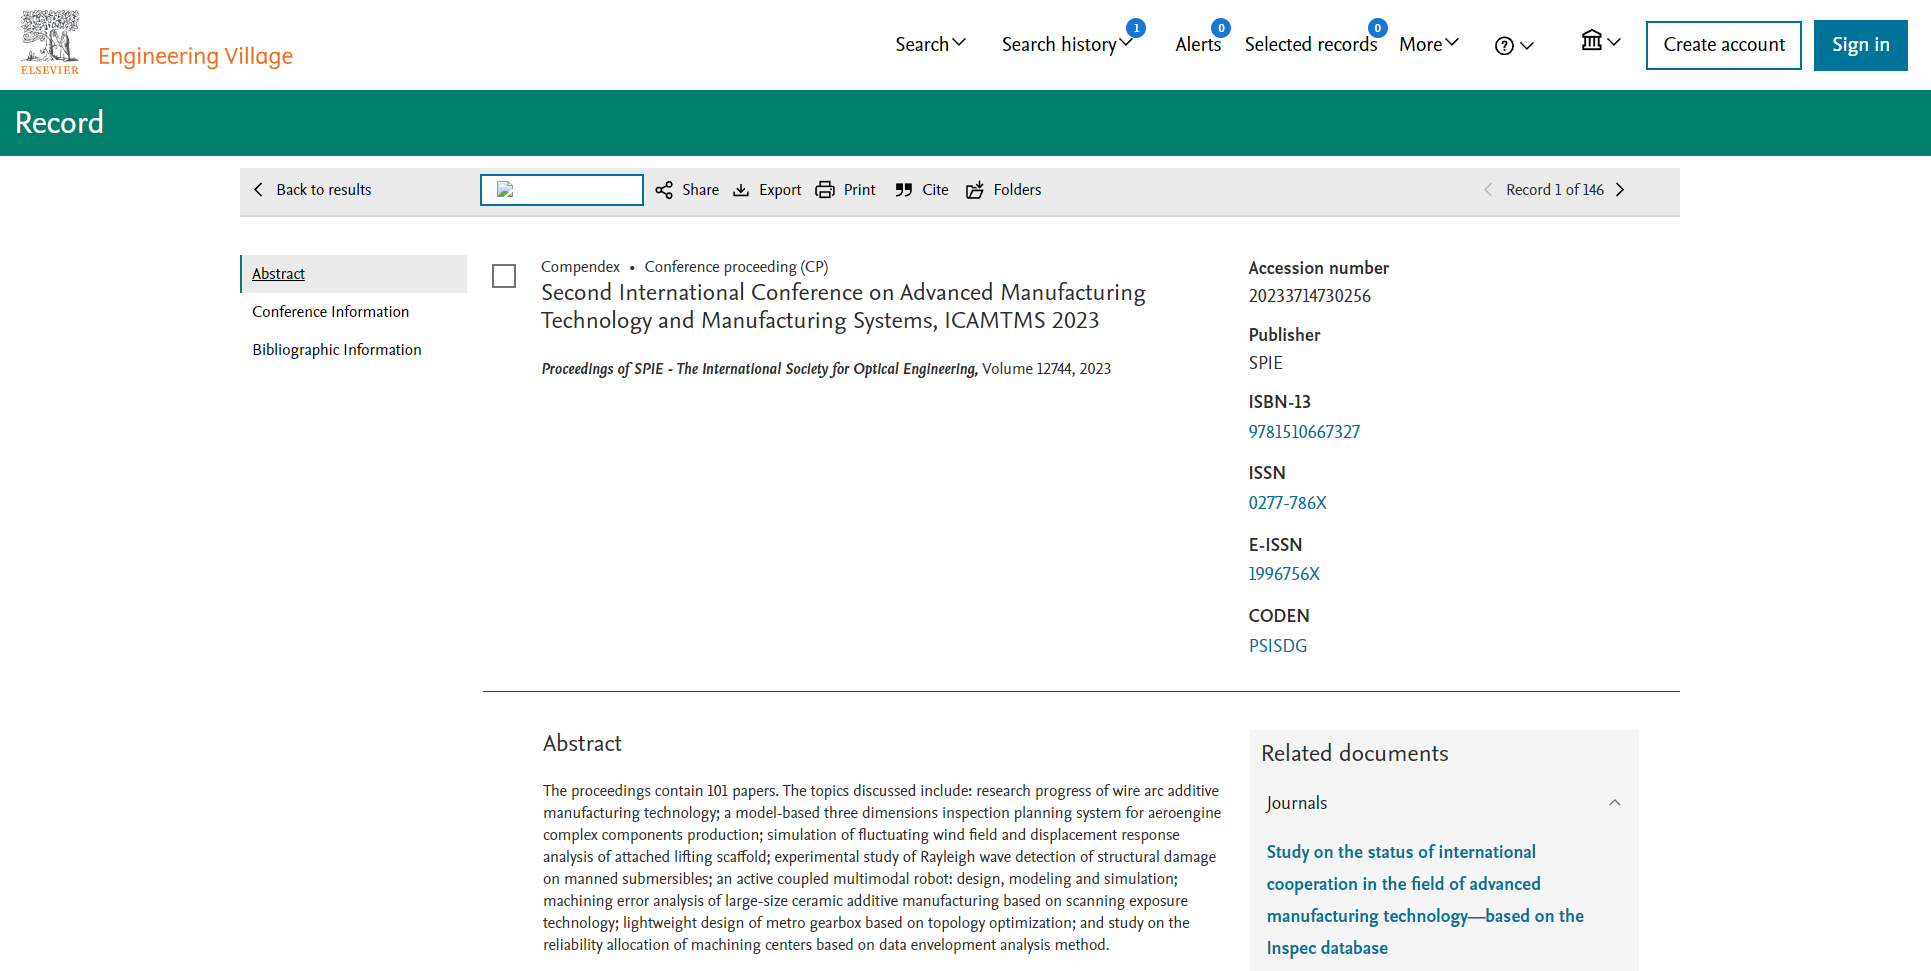Open ISBN-13 link 9781510667327
The height and width of the screenshot is (971, 1931).
coord(1304,432)
